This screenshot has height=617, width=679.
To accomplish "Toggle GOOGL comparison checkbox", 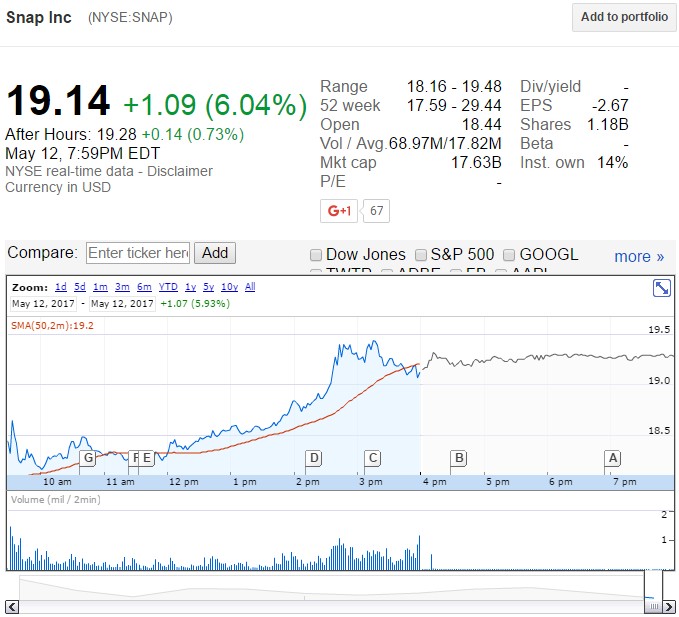I will [x=509, y=255].
